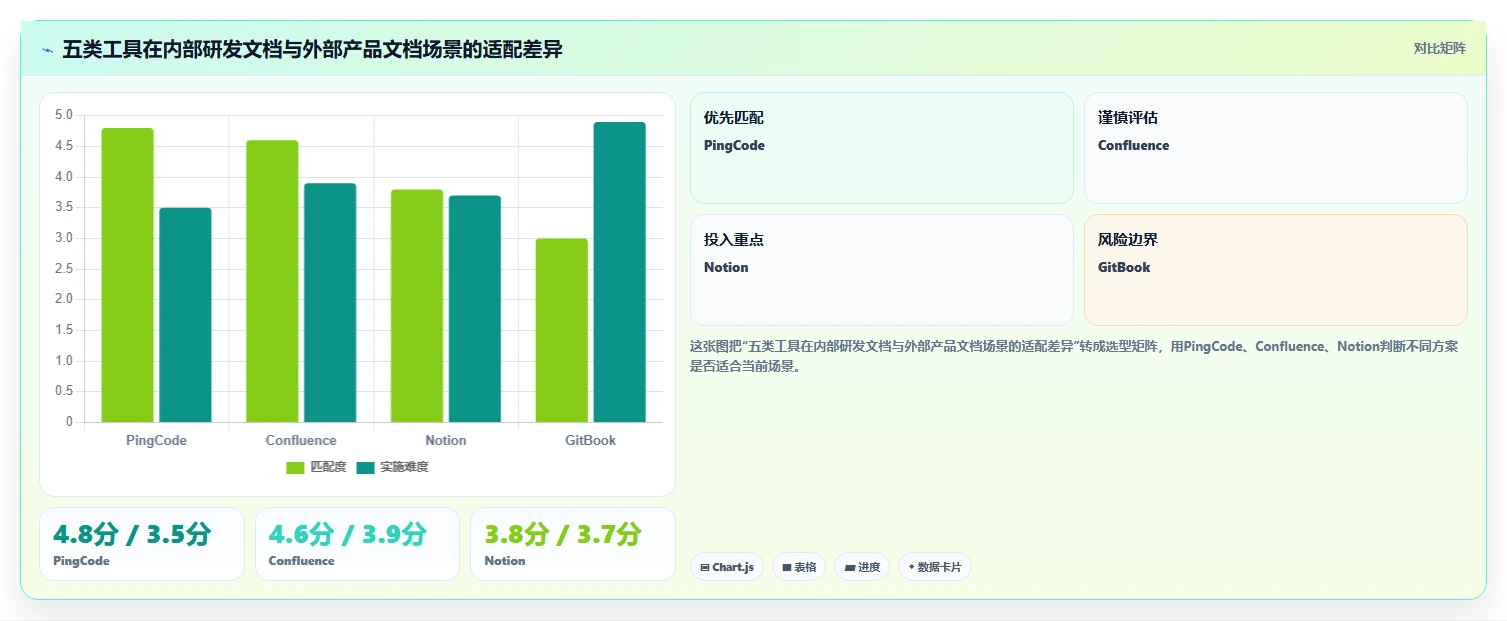Open the 优先匹配 PingCode card

point(881,148)
